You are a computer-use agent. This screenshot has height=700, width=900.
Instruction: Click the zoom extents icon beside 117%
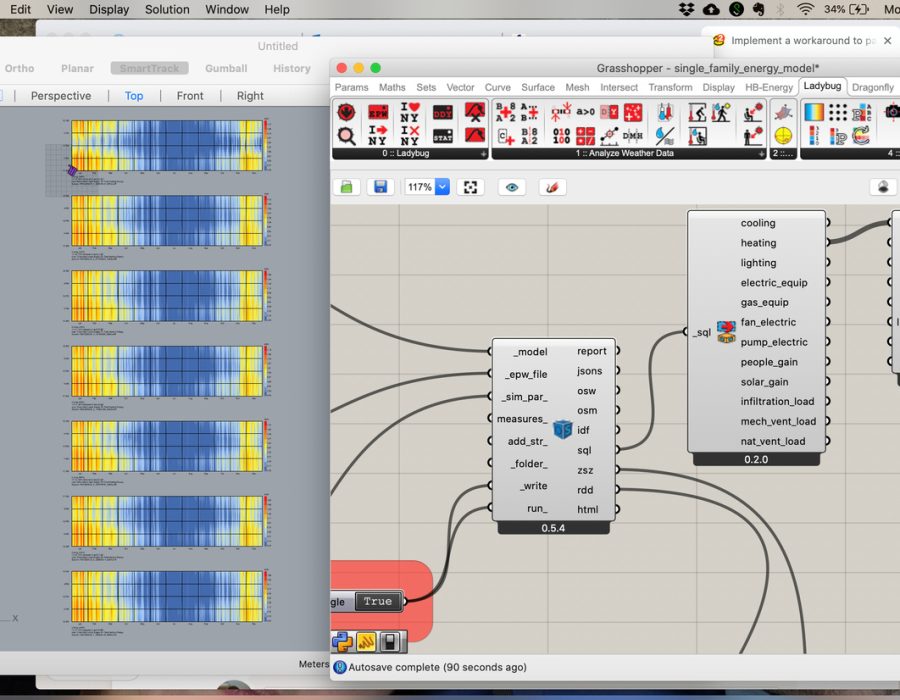click(470, 187)
